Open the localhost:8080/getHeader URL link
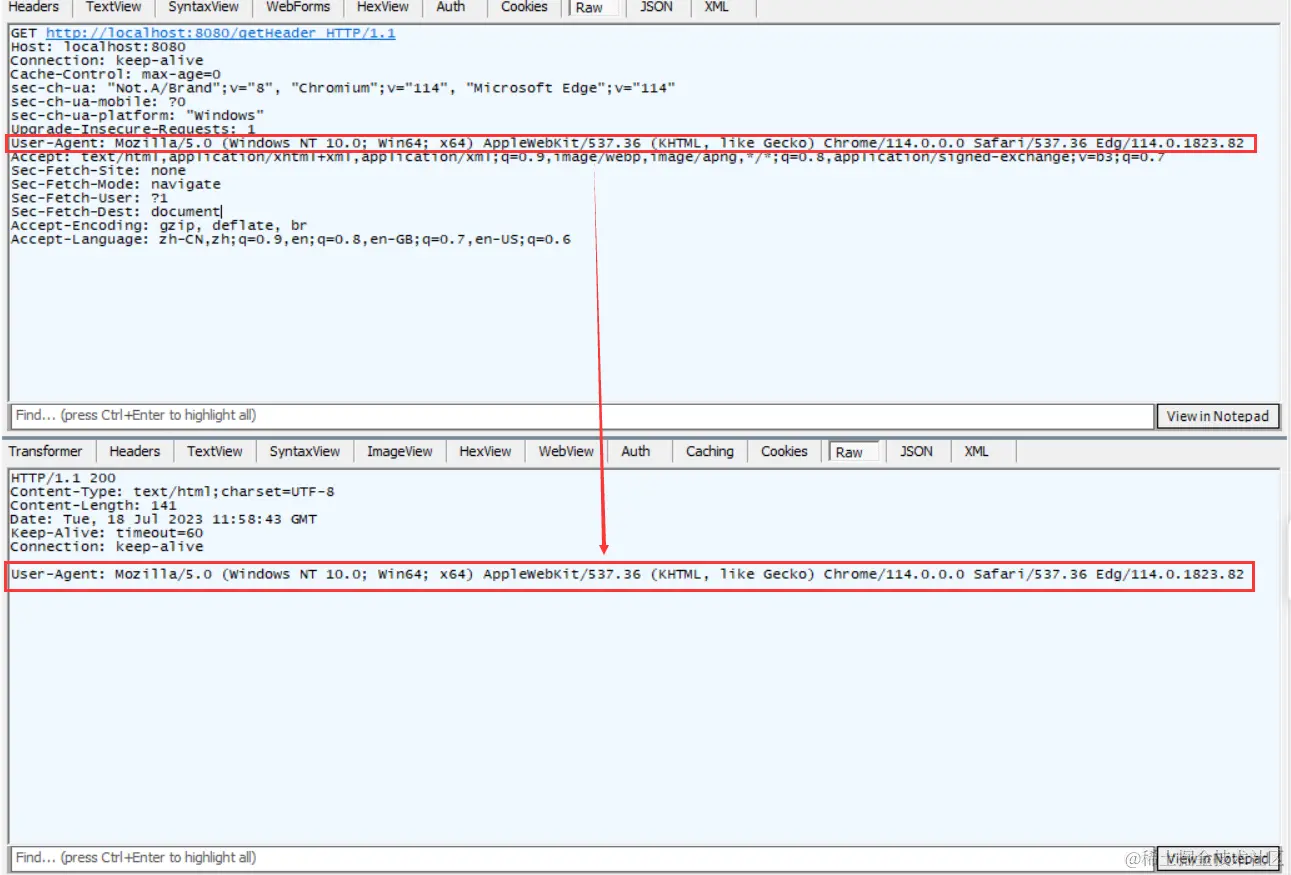The width and height of the screenshot is (1291, 875). (221, 33)
